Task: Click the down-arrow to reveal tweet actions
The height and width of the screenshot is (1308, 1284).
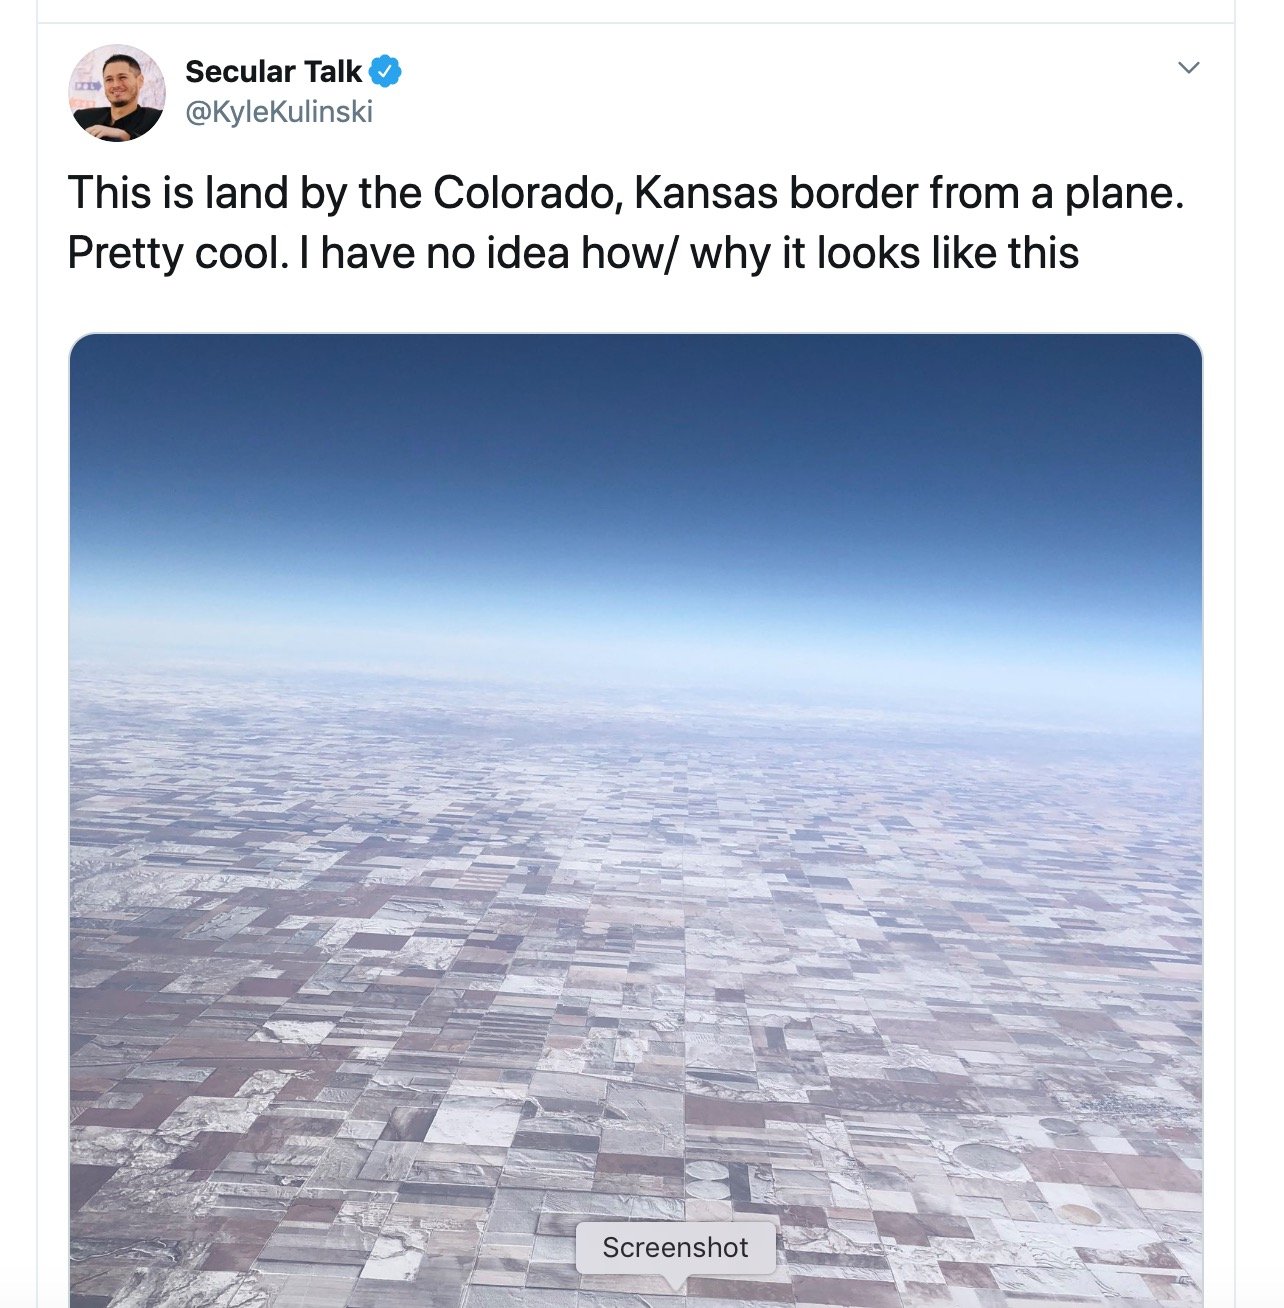Action: coord(1188,66)
